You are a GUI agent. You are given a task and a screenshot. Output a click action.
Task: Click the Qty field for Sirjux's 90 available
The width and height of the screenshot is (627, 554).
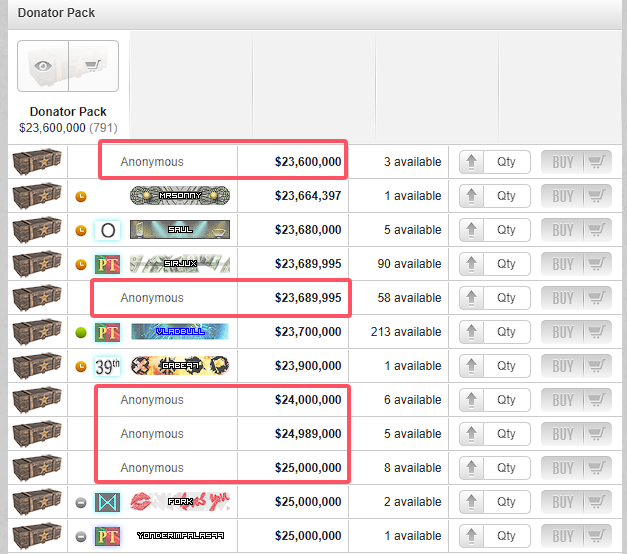click(x=507, y=264)
